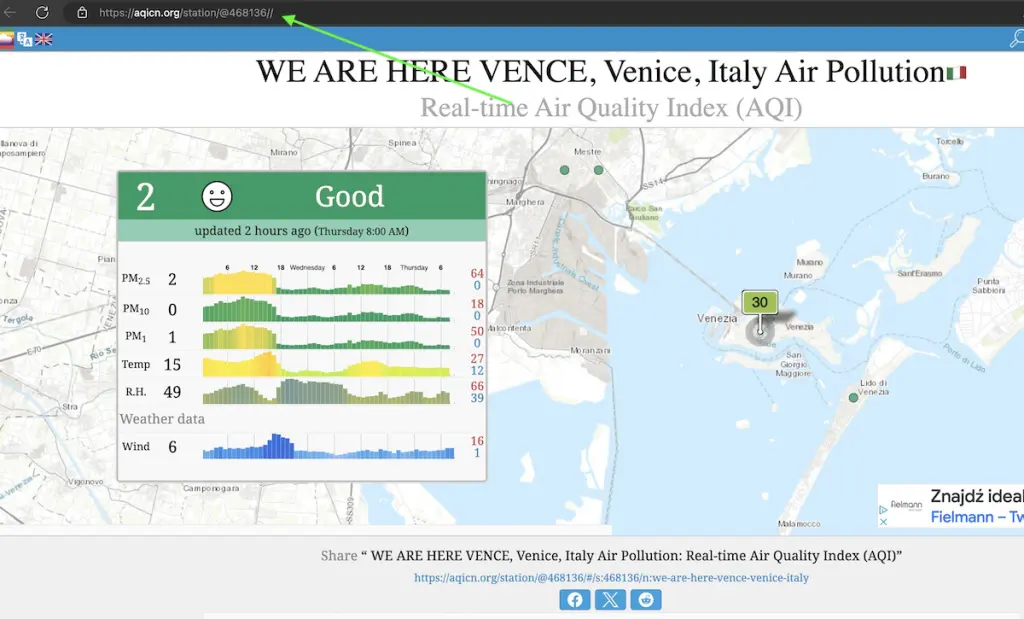1024x619 pixels.
Task: Click the padlock site security icon
Action: [x=82, y=13]
